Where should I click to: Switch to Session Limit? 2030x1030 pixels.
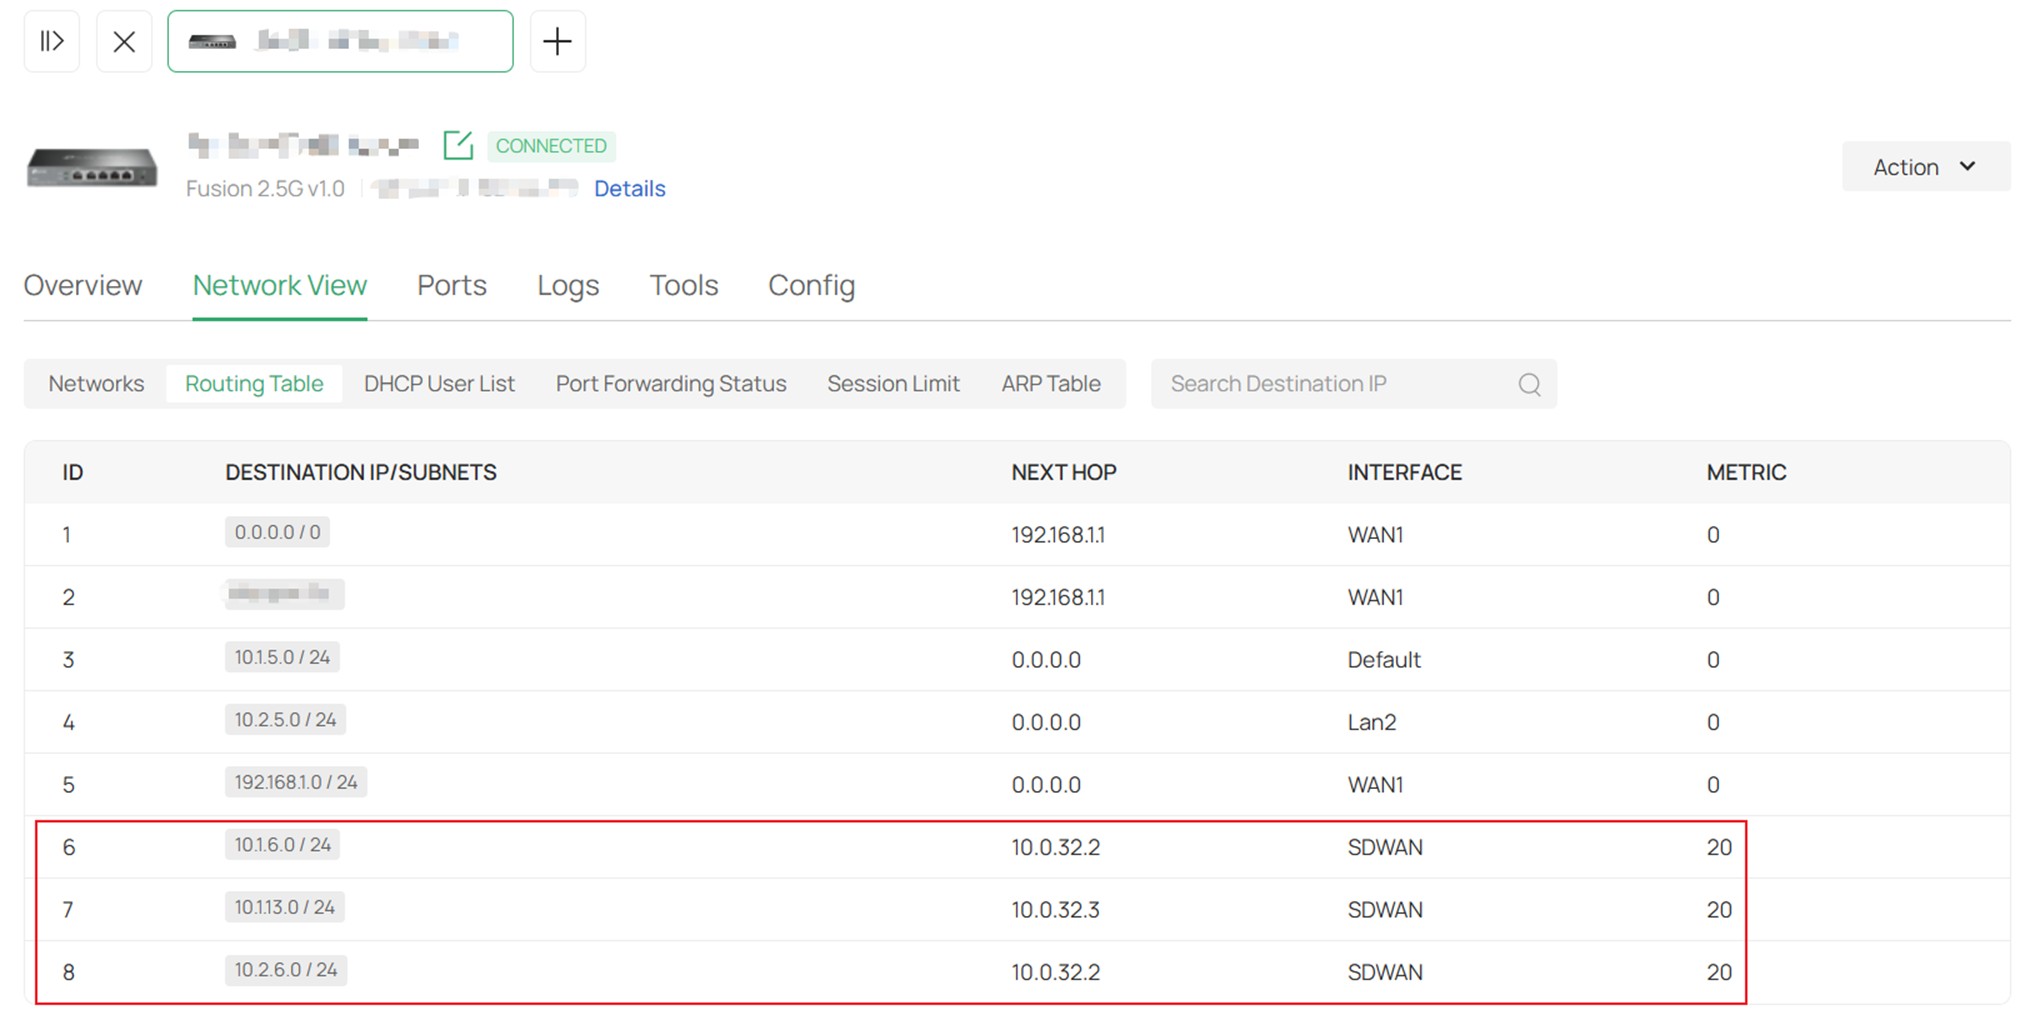click(x=893, y=384)
